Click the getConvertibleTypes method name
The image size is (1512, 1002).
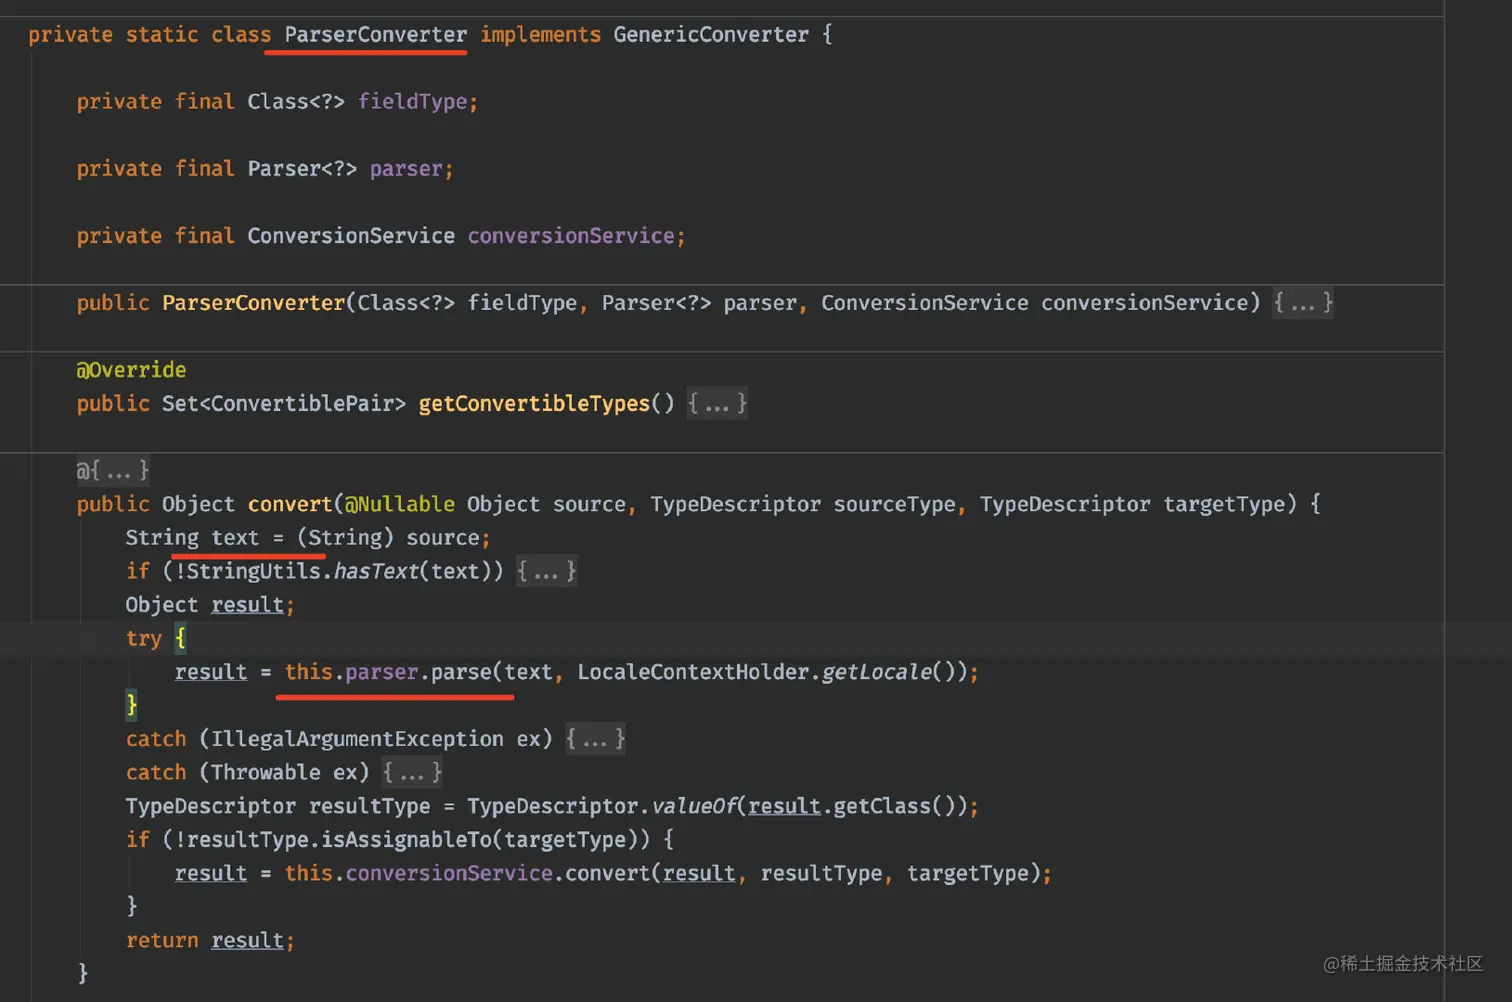pyautogui.click(x=534, y=403)
